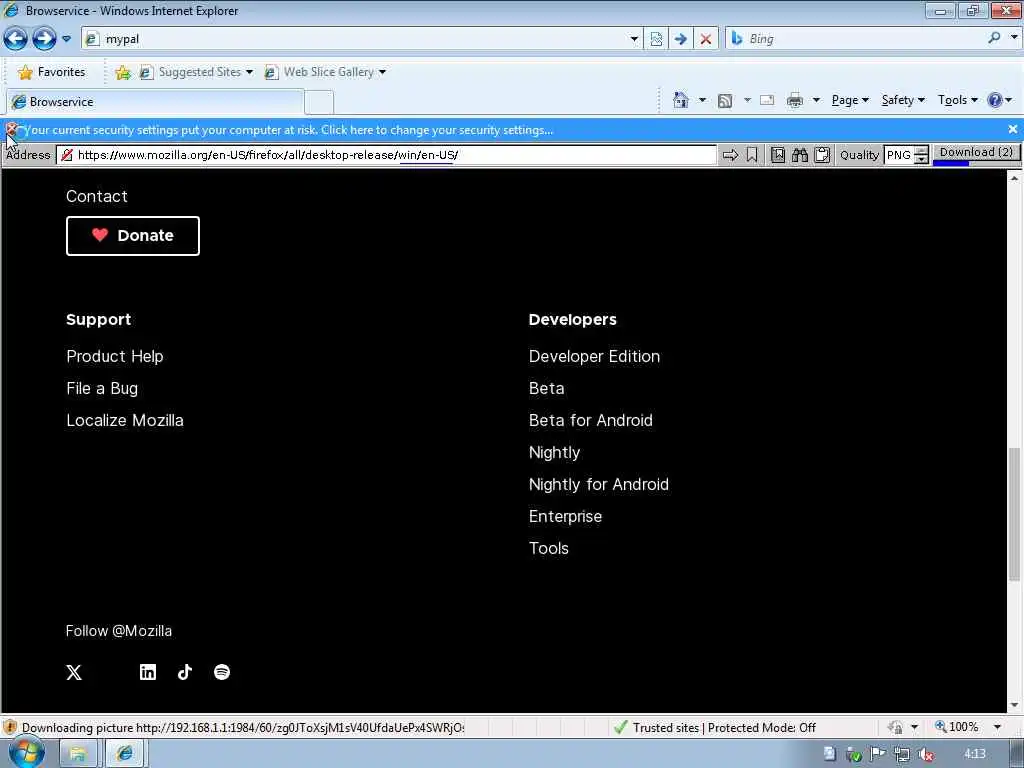Open the File a Bug link

pyautogui.click(x=102, y=389)
